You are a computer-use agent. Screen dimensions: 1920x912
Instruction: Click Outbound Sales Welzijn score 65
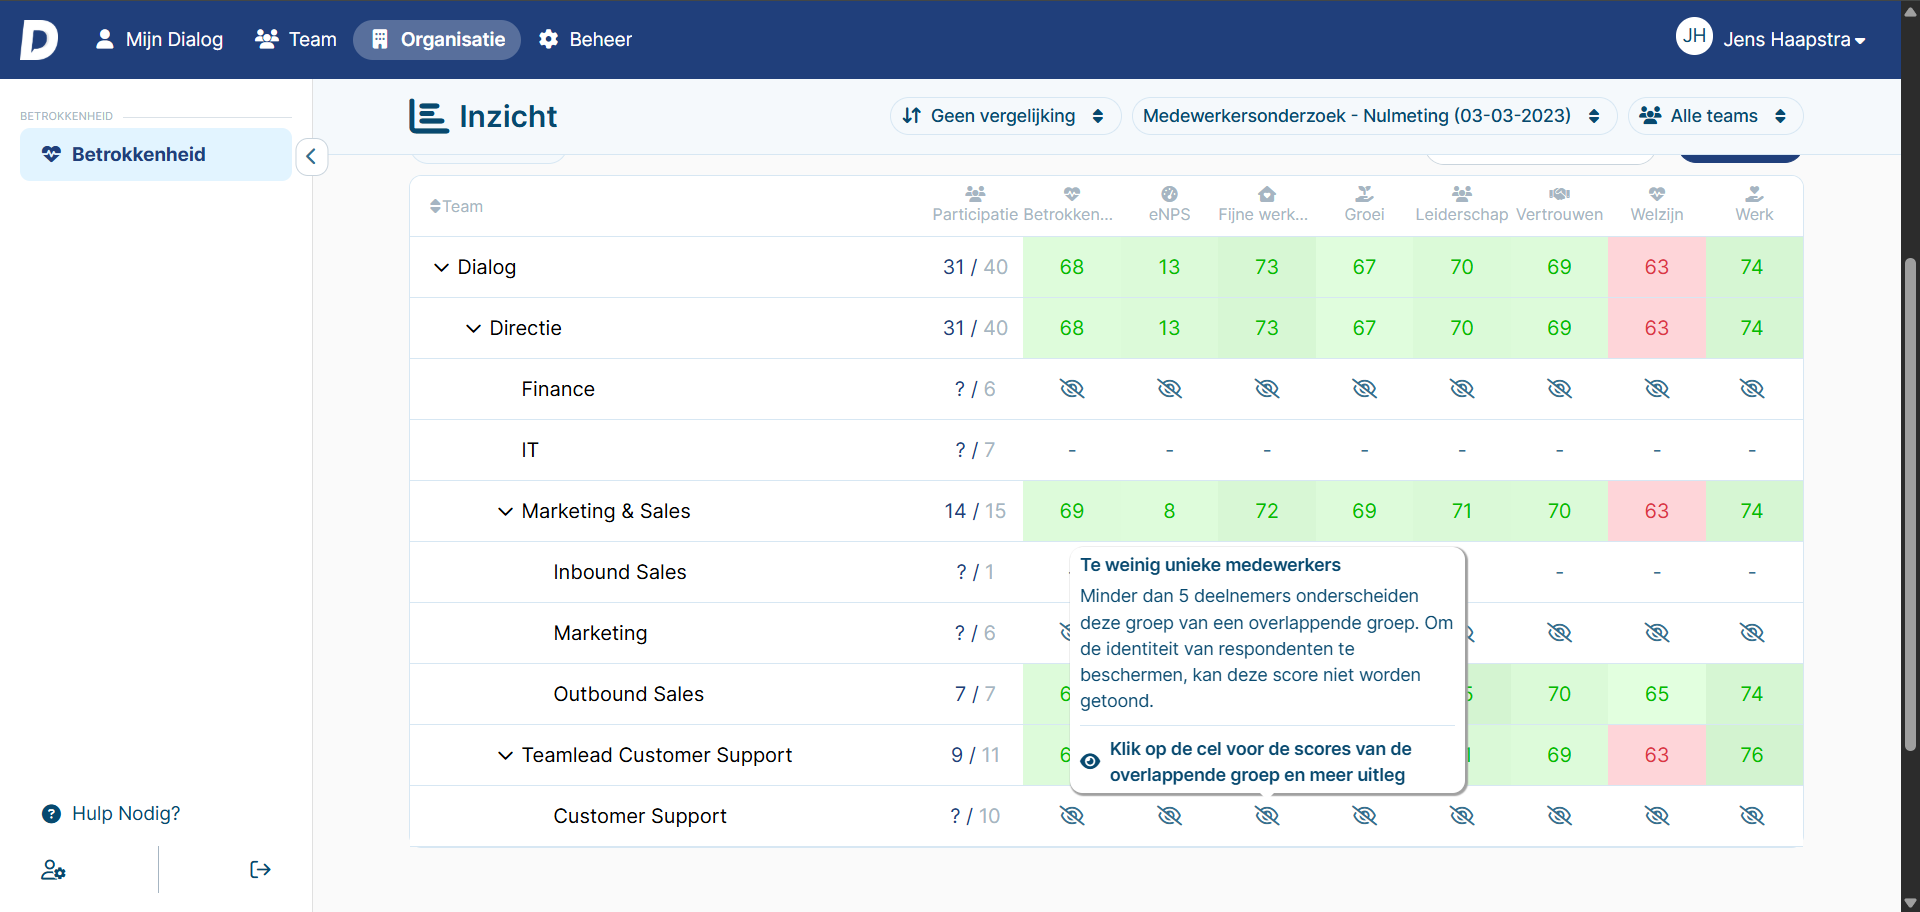coord(1657,694)
